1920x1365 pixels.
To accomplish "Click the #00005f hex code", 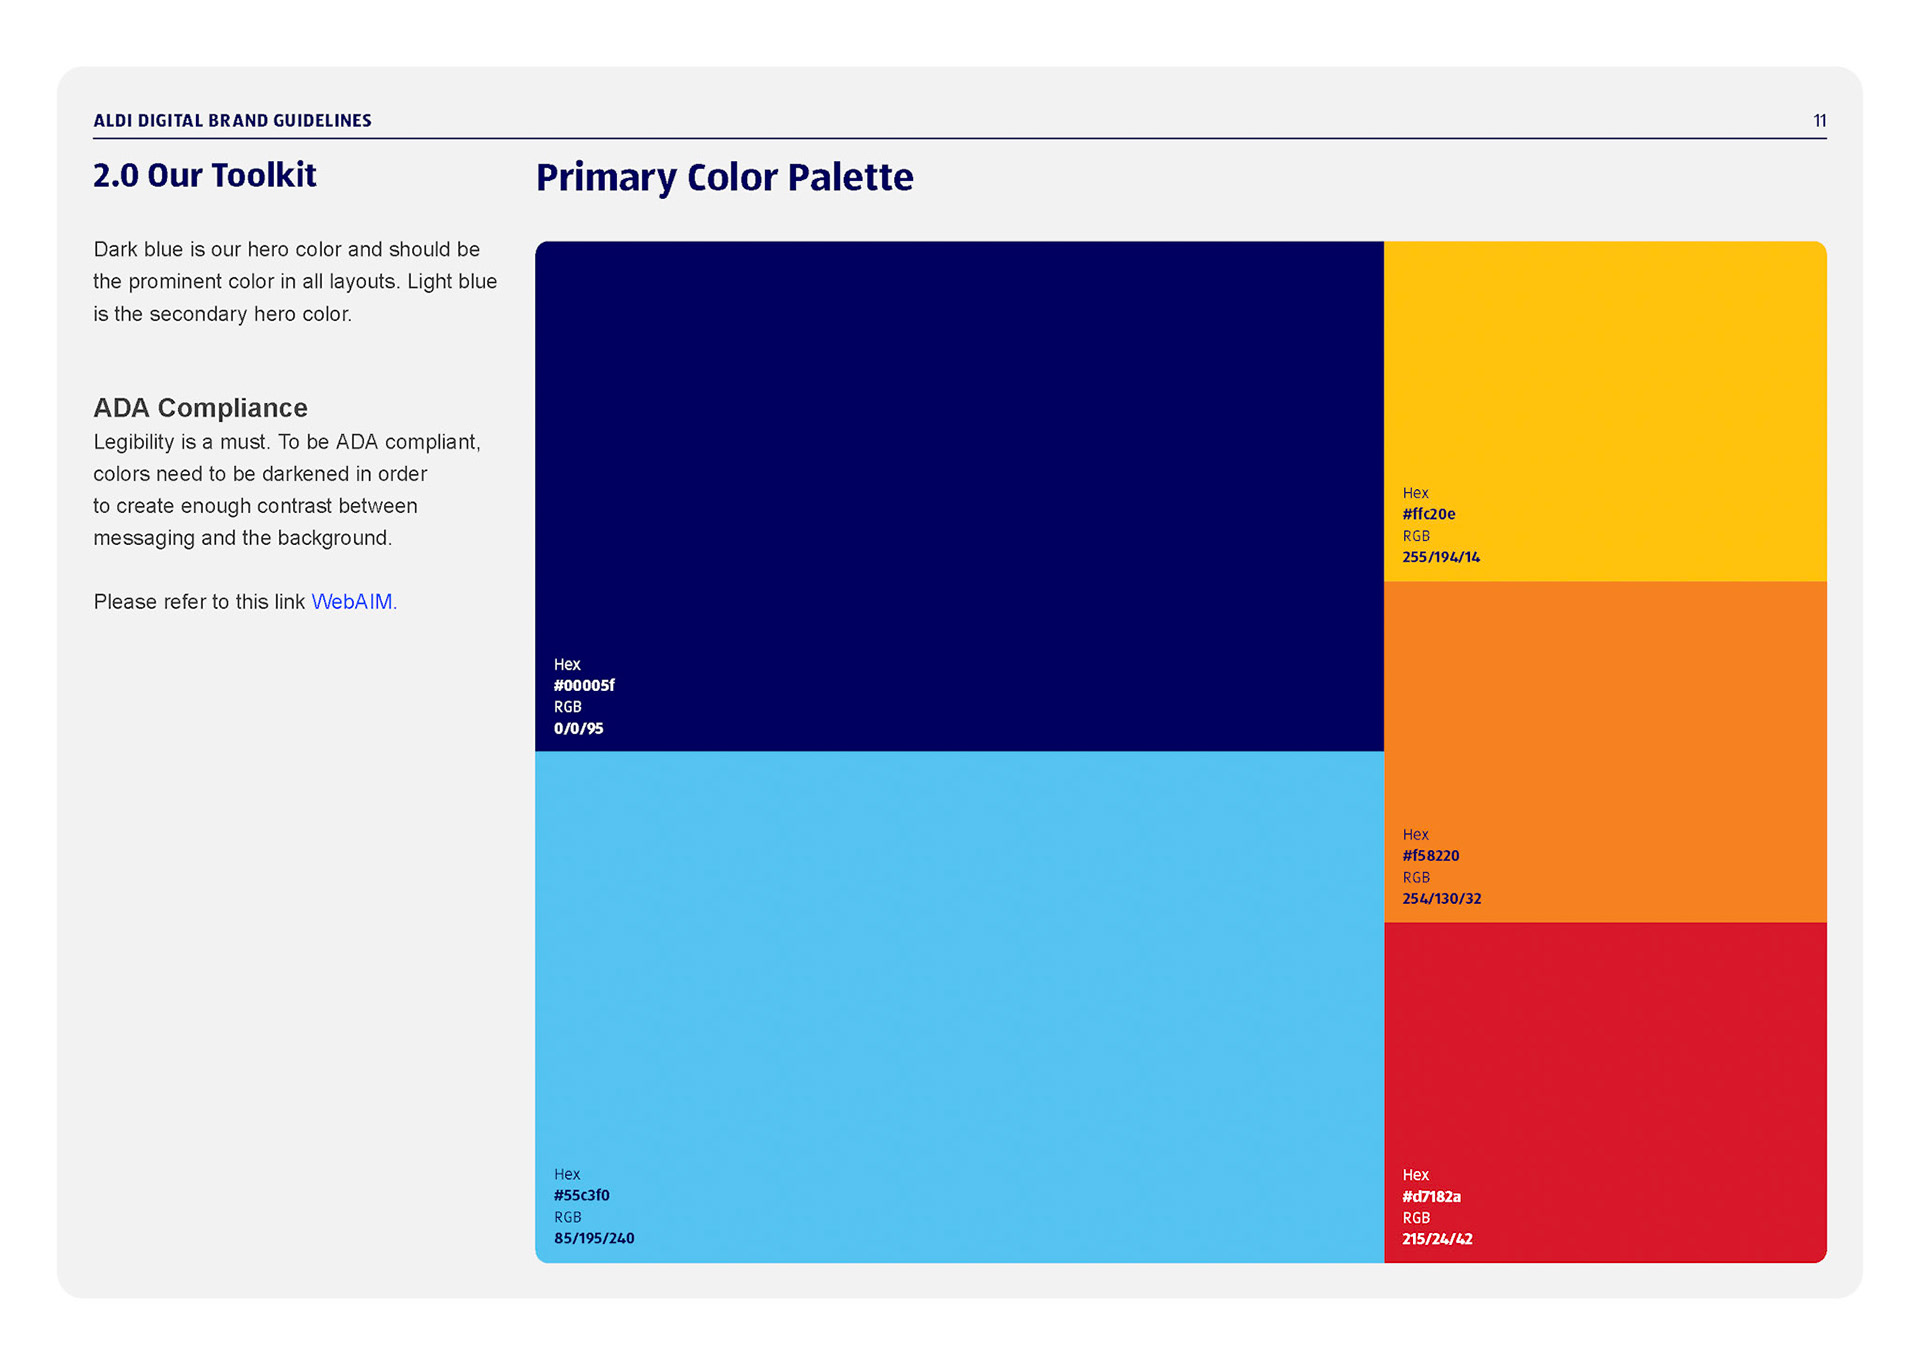I will [584, 686].
